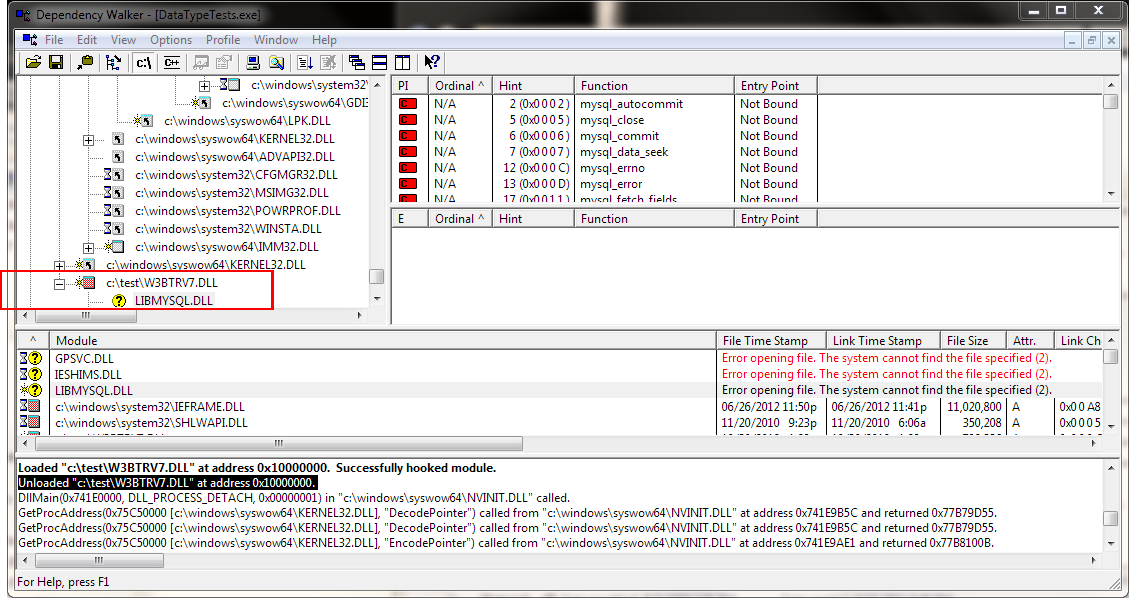Click the red C icon beside mysql_autocommit
Screen dimensions: 1129x598
pyautogui.click(x=408, y=104)
